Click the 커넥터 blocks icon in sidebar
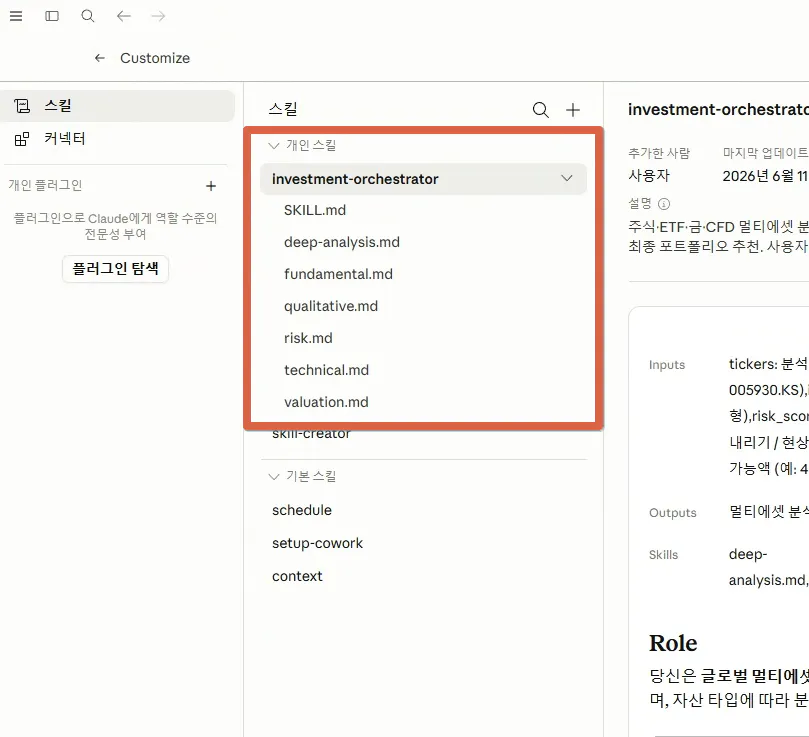This screenshot has height=737, width=809. coord(22,139)
